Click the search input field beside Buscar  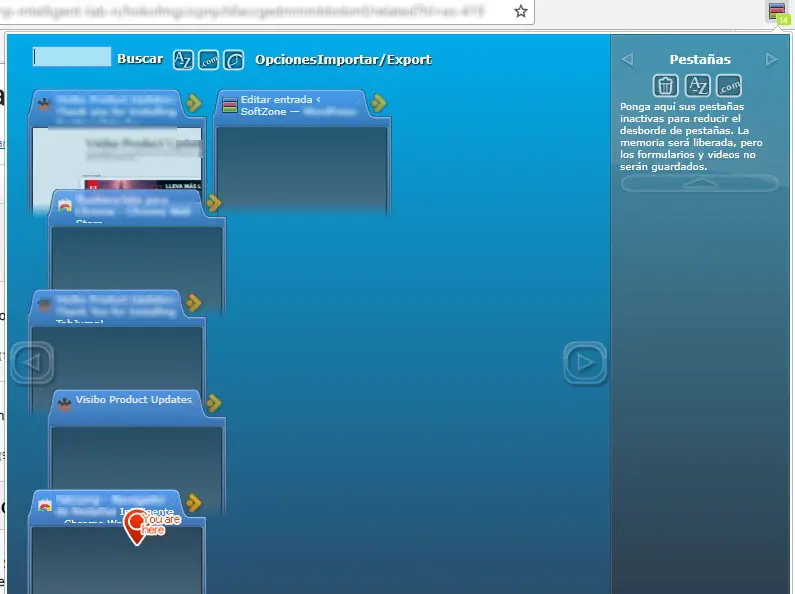[72, 57]
